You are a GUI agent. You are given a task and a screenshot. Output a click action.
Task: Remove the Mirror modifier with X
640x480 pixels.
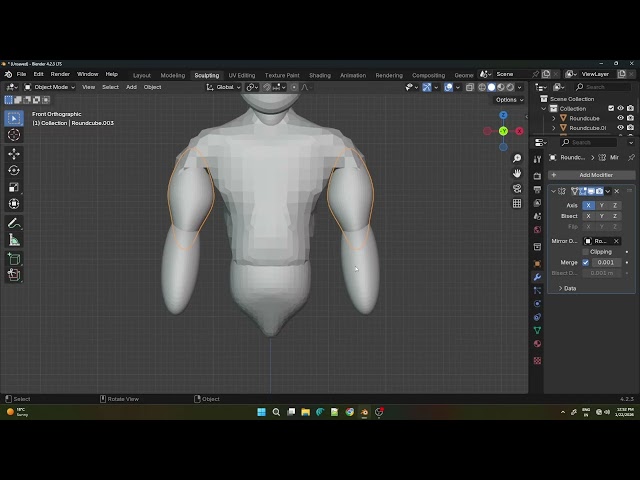coord(617,191)
